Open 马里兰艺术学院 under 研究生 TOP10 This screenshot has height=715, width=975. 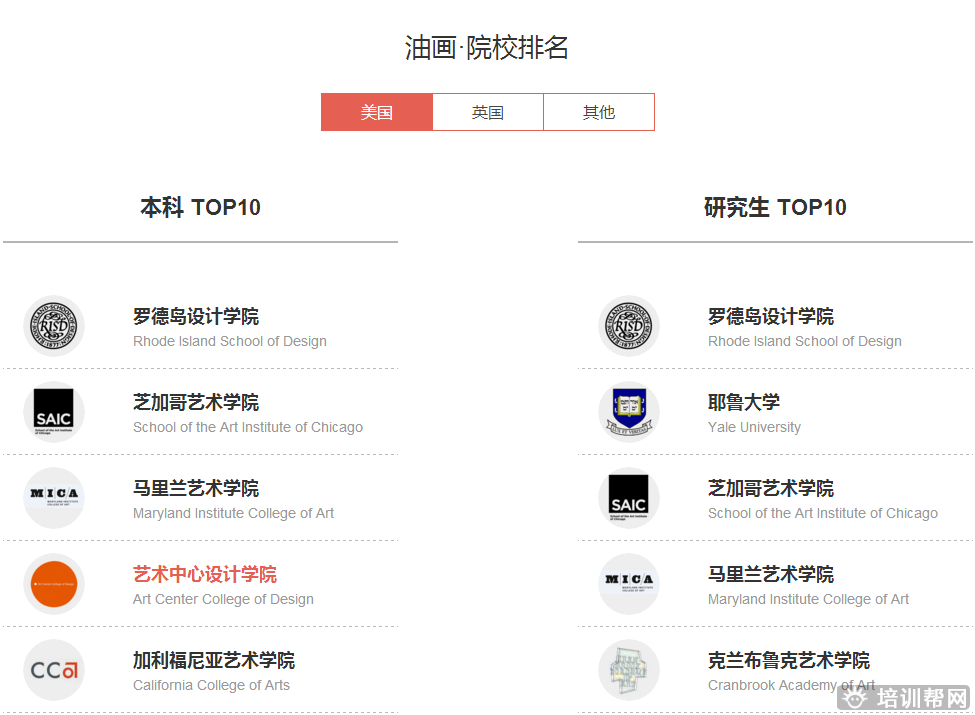(x=771, y=574)
